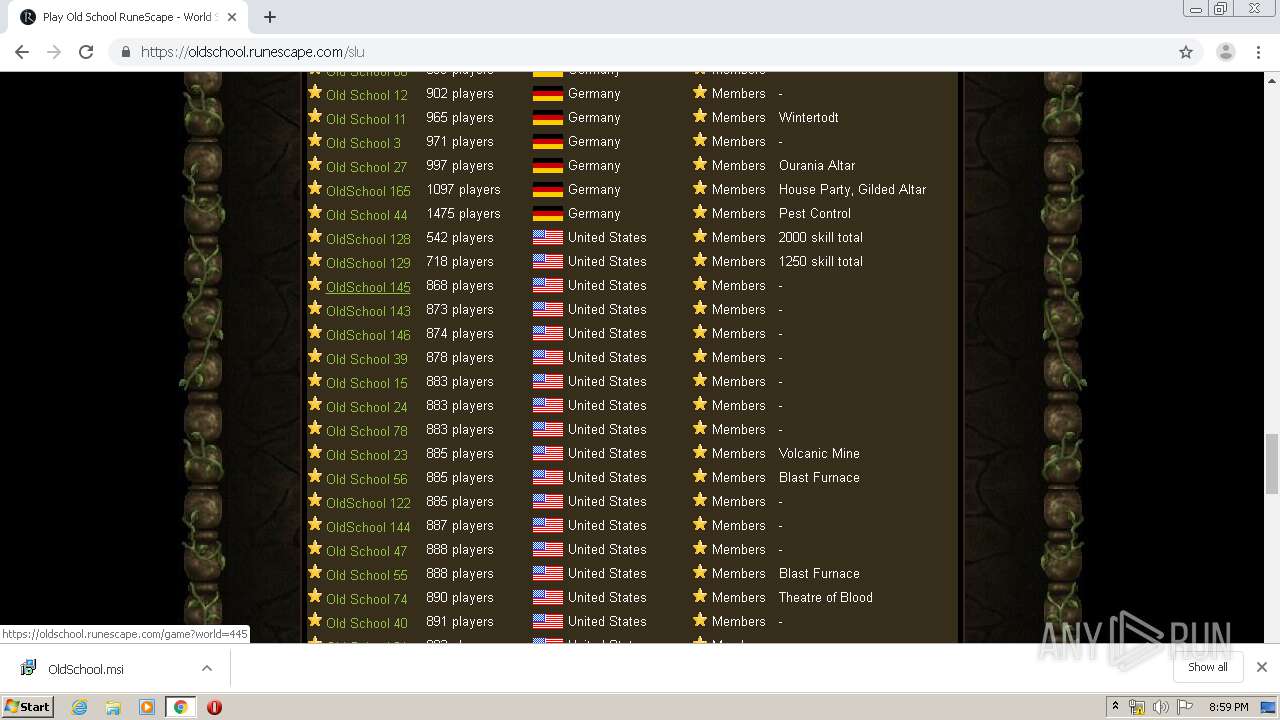The height and width of the screenshot is (720, 1280).
Task: Switch to the Chrome taskbar icon
Action: click(x=180, y=707)
